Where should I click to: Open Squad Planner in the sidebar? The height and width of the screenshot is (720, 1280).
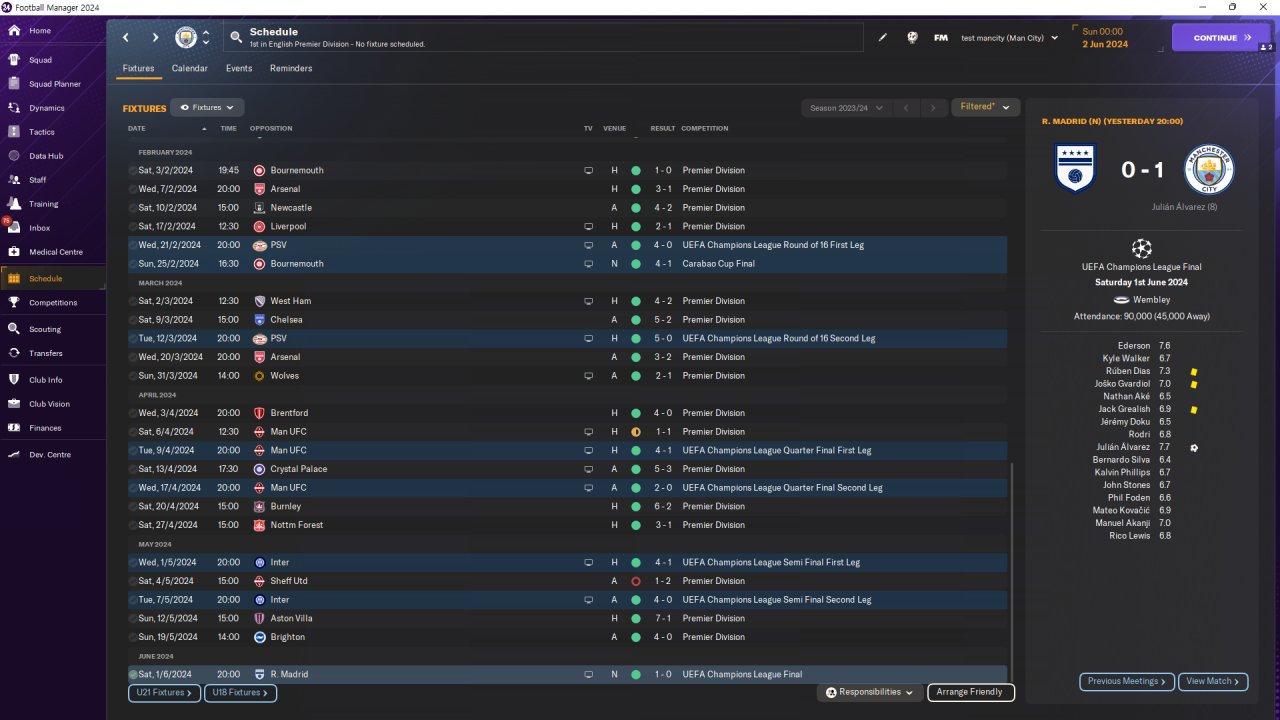coord(53,84)
